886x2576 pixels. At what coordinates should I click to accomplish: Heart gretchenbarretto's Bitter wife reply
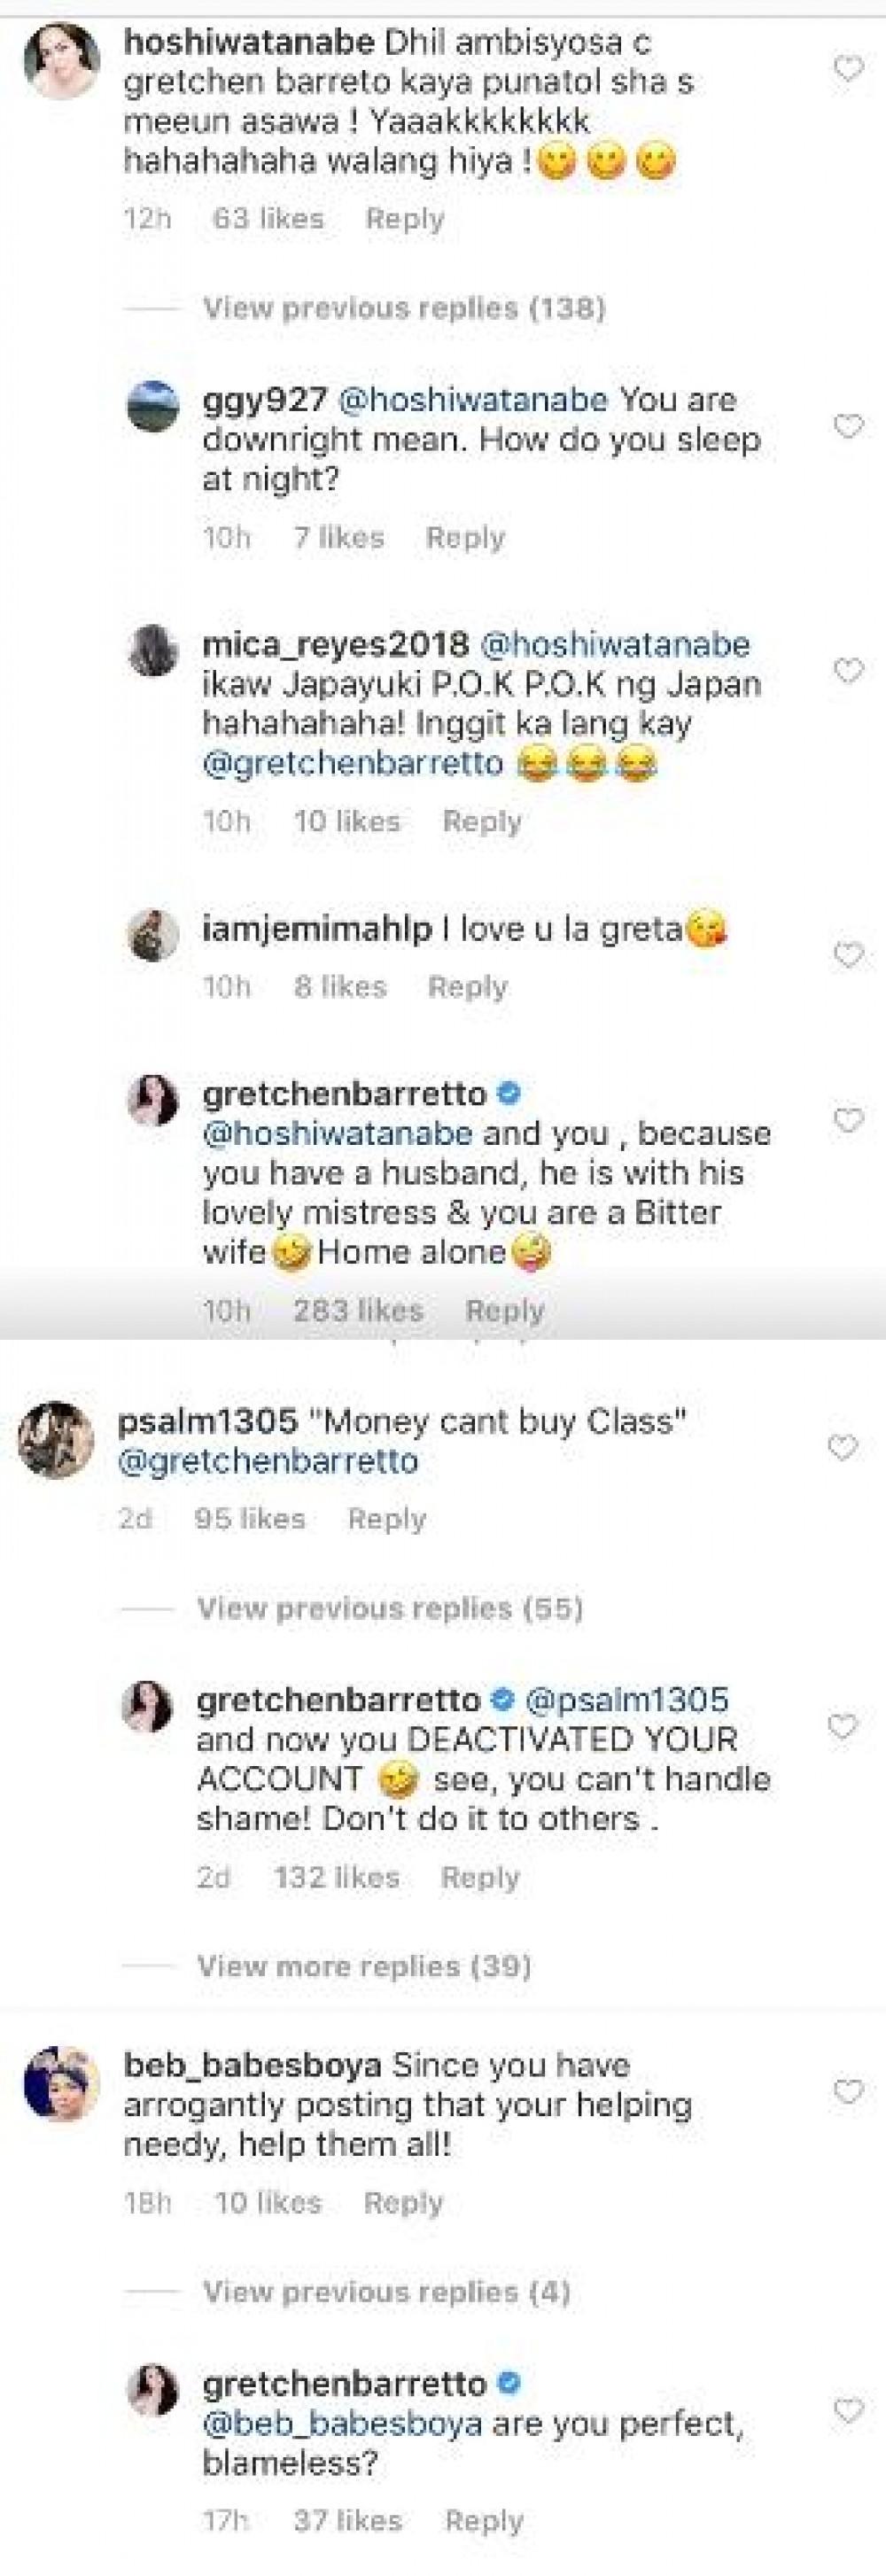848,1120
